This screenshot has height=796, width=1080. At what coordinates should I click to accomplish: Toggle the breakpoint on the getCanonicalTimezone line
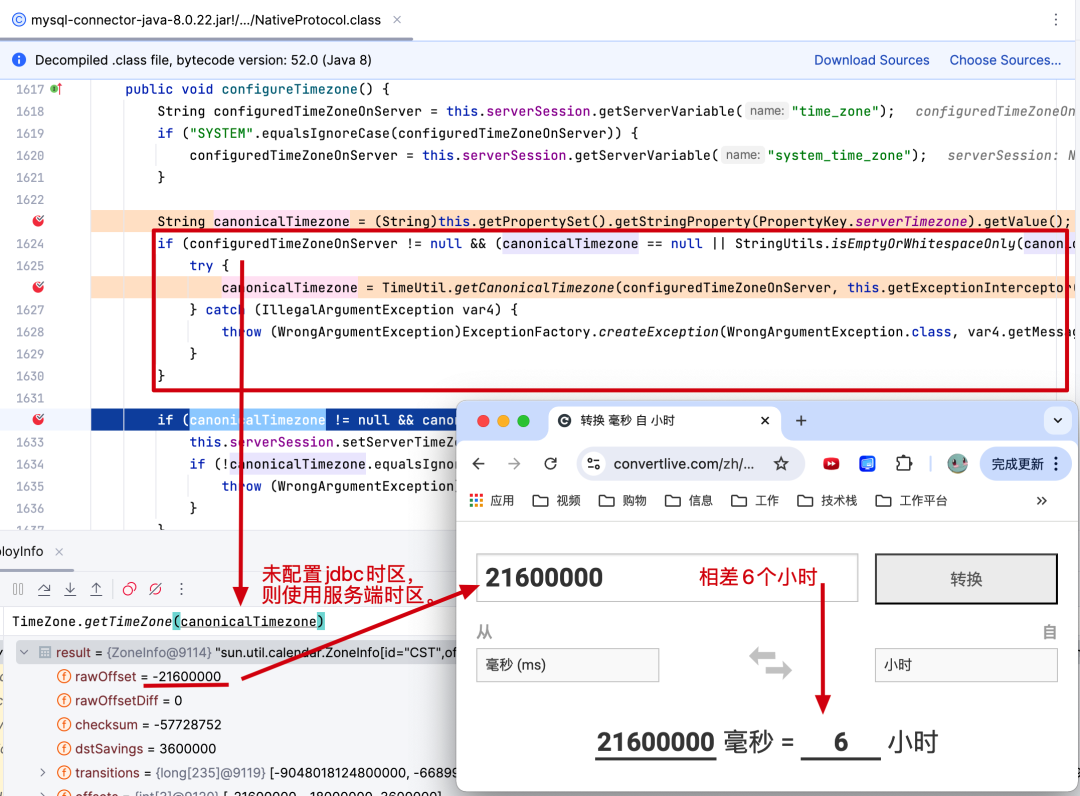(39, 287)
